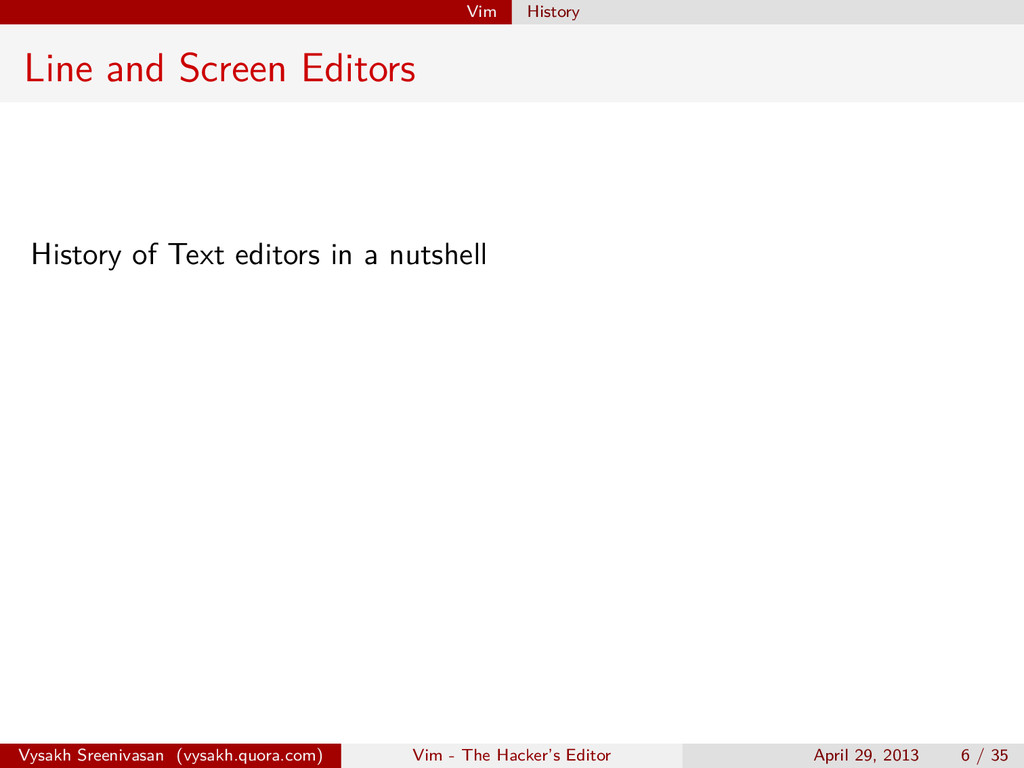Click the April 29, 2013 date in footer

tap(866, 756)
